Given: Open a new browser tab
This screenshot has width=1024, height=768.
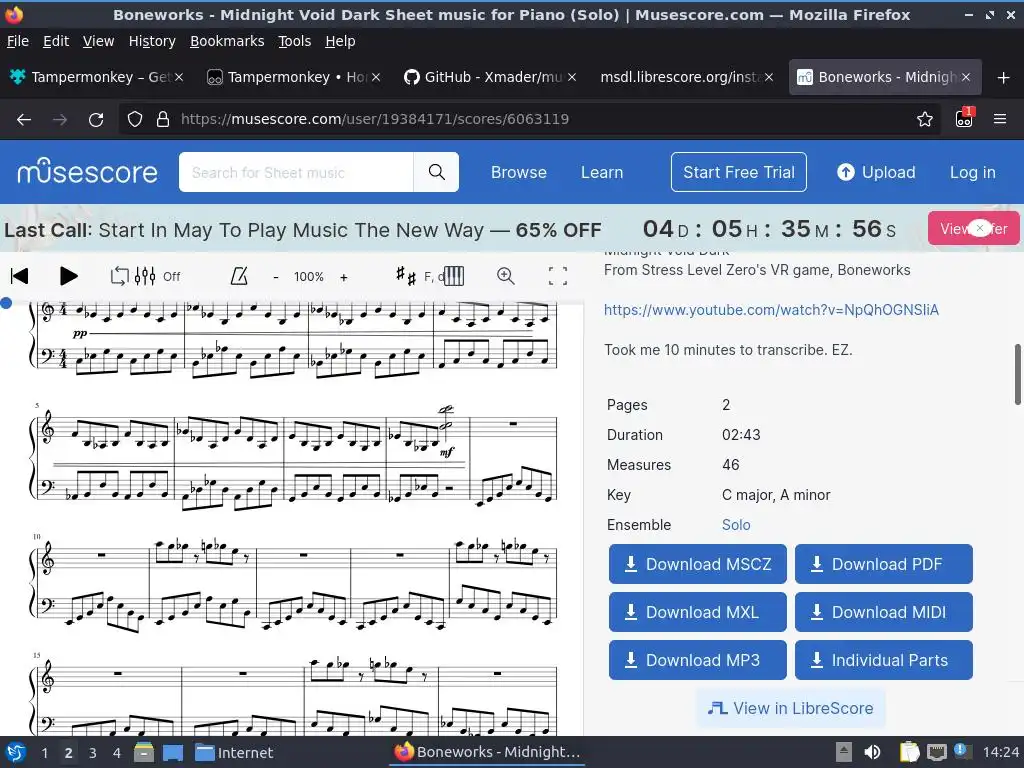Looking at the screenshot, I should [x=1004, y=78].
